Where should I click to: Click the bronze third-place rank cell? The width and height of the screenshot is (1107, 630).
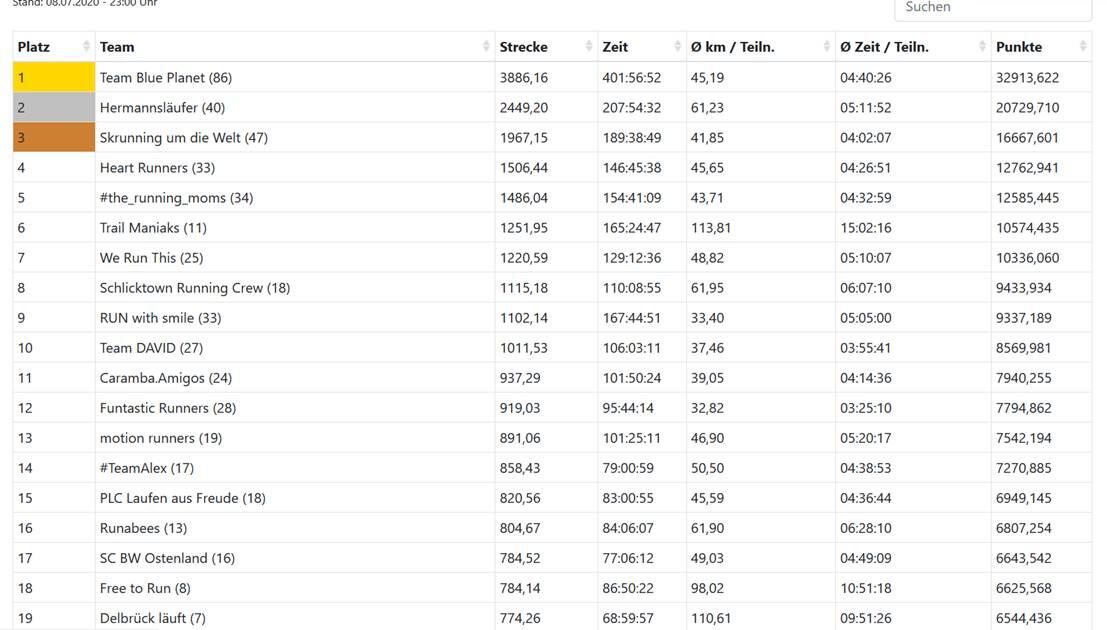54,137
